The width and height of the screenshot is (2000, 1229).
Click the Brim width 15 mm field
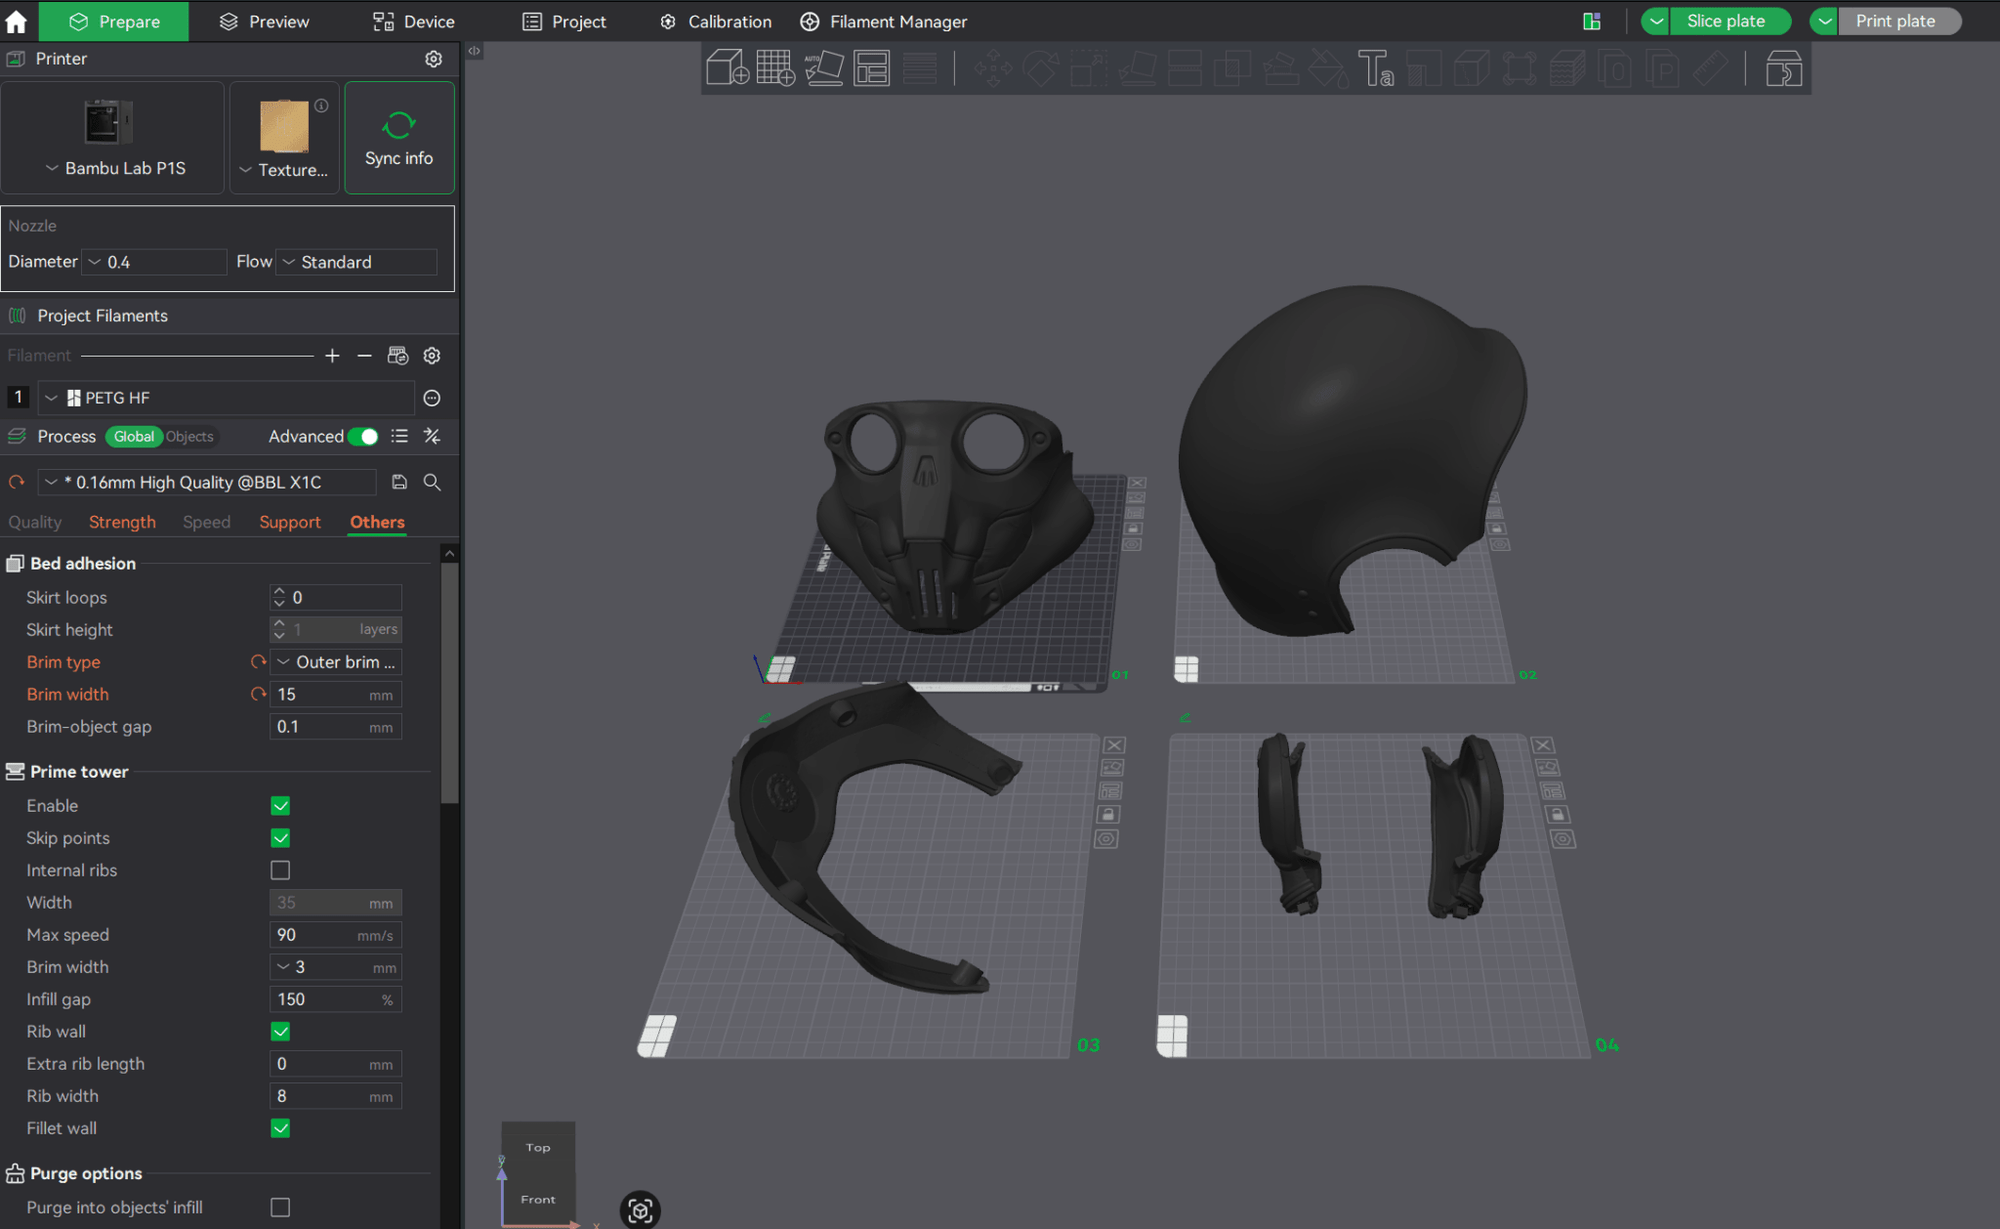click(x=336, y=694)
